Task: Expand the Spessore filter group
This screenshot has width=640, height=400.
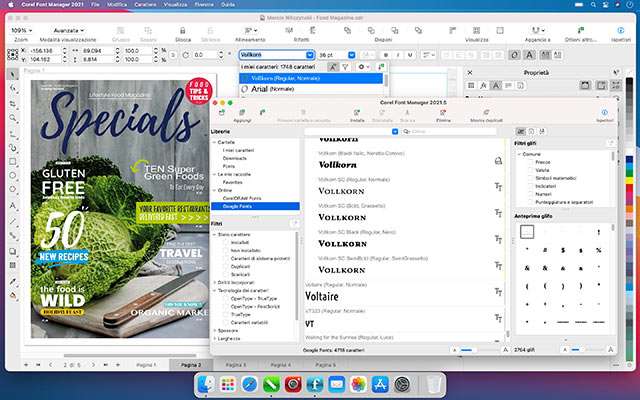Action: click(x=215, y=329)
